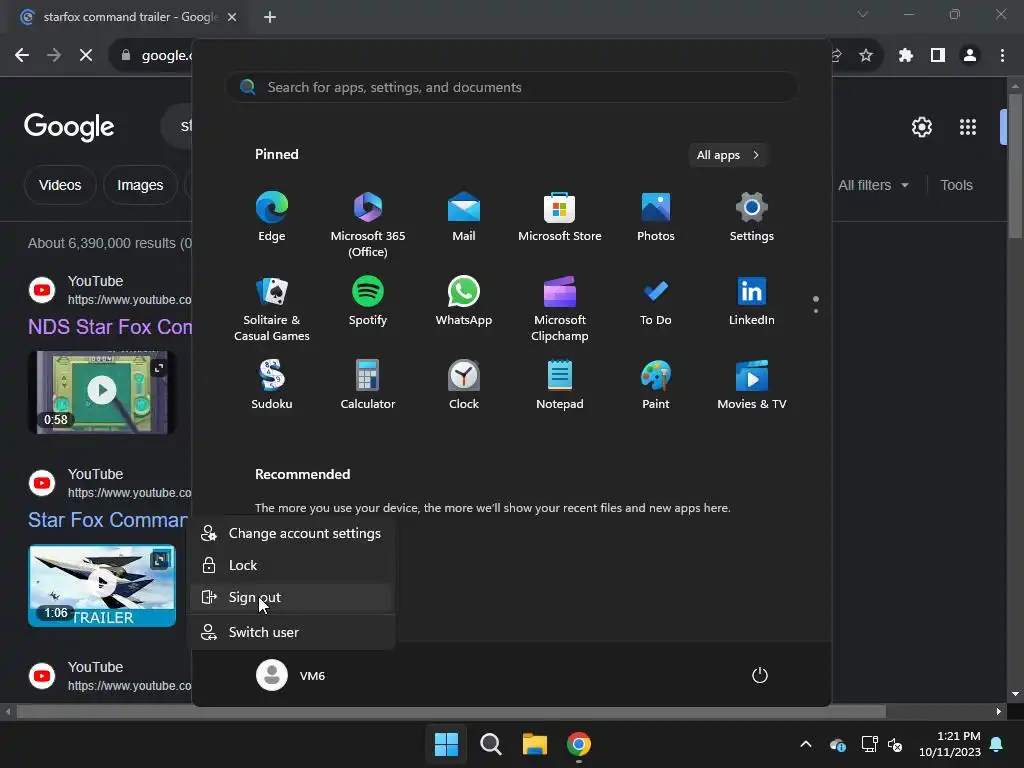
Task: Open Notepad from pinned apps
Action: coord(560,385)
